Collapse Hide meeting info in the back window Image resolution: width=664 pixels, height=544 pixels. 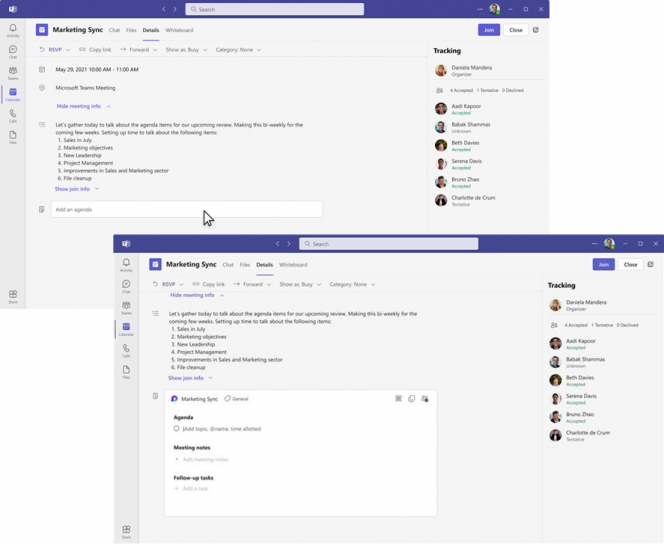click(x=83, y=106)
